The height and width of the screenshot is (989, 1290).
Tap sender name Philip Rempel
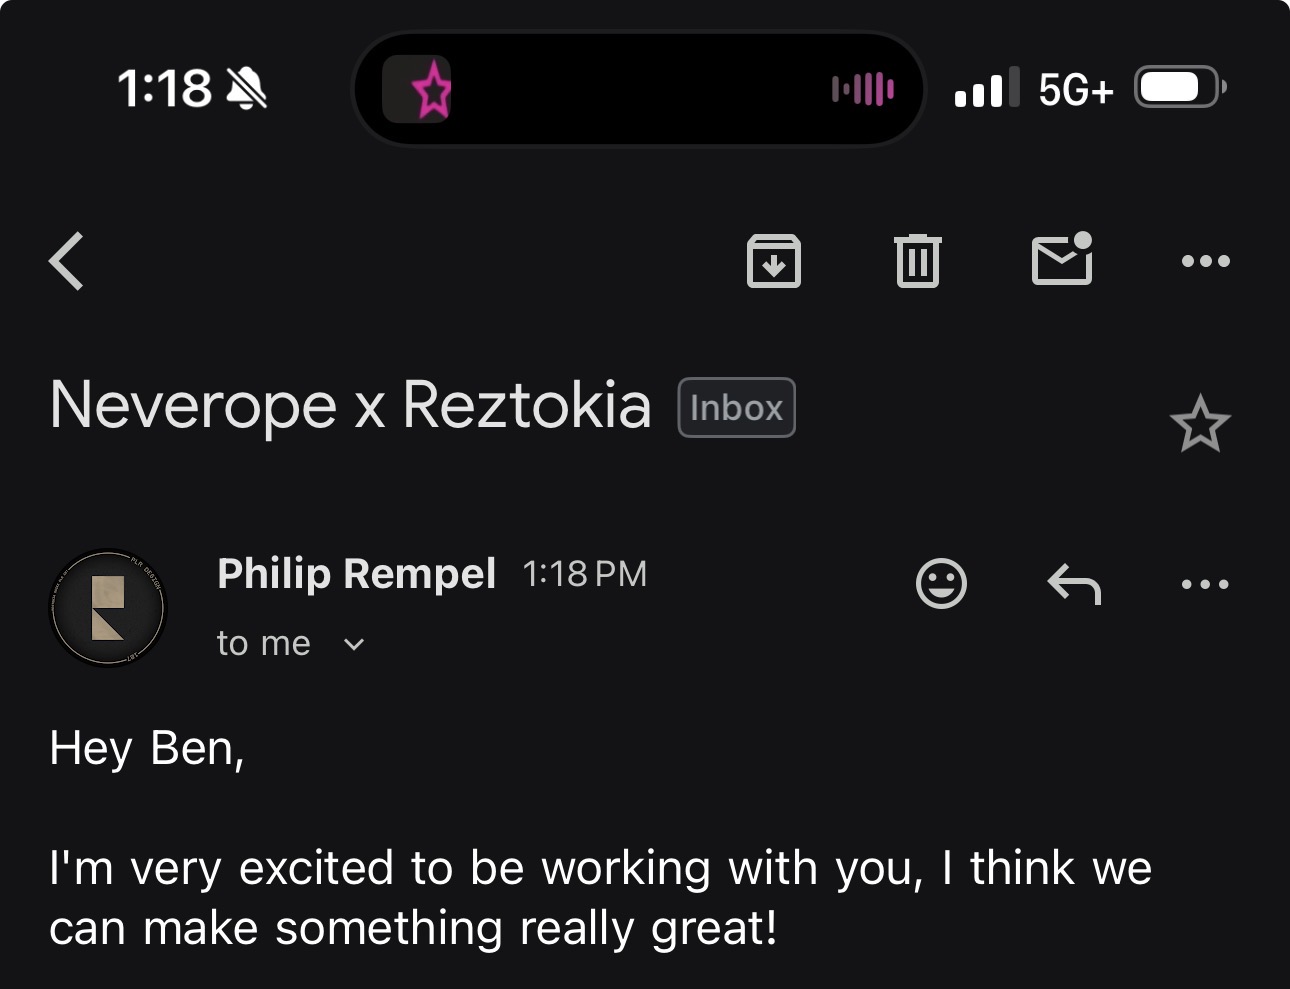[x=356, y=574]
